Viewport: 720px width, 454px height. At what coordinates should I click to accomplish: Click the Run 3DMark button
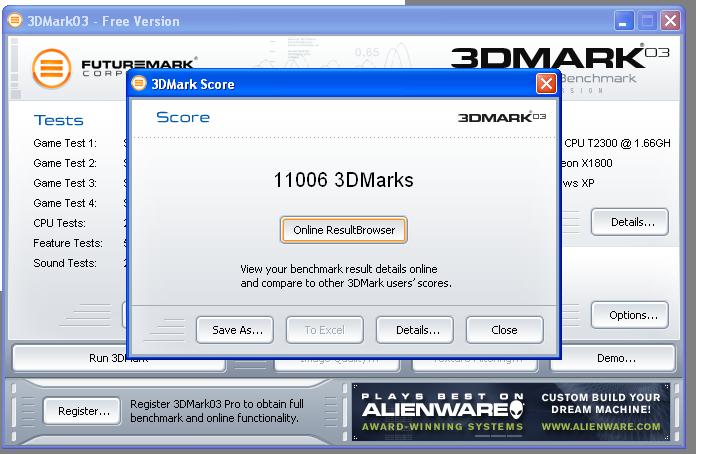(119, 359)
